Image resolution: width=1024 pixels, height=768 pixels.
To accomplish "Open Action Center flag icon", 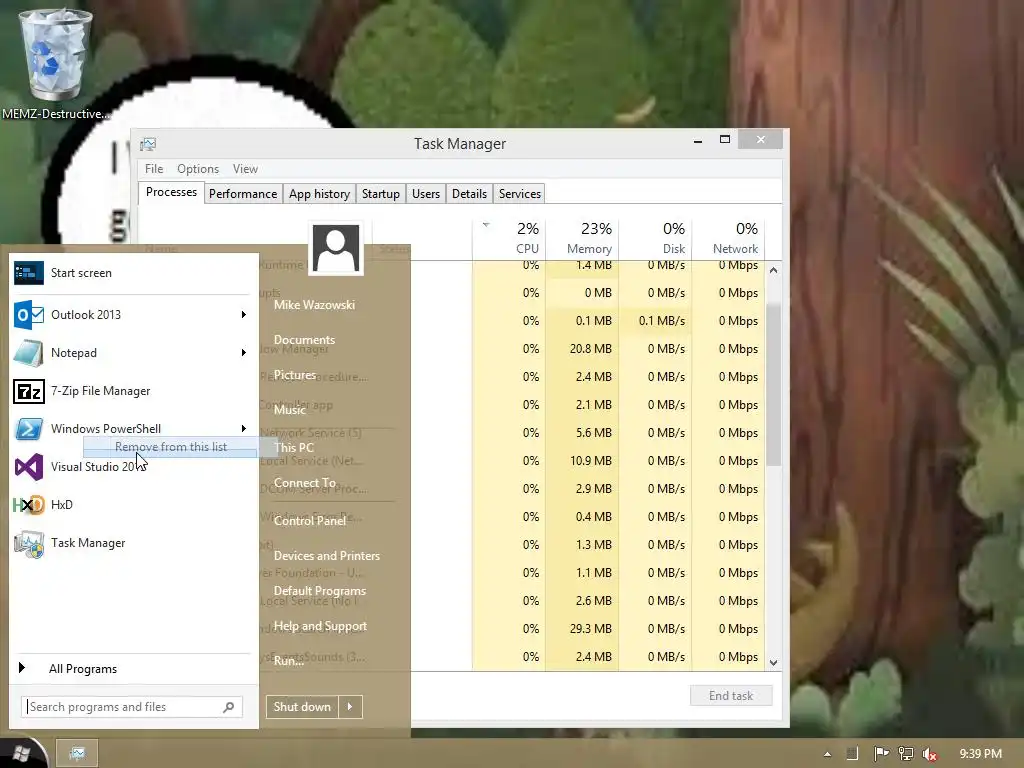I will coord(881,754).
